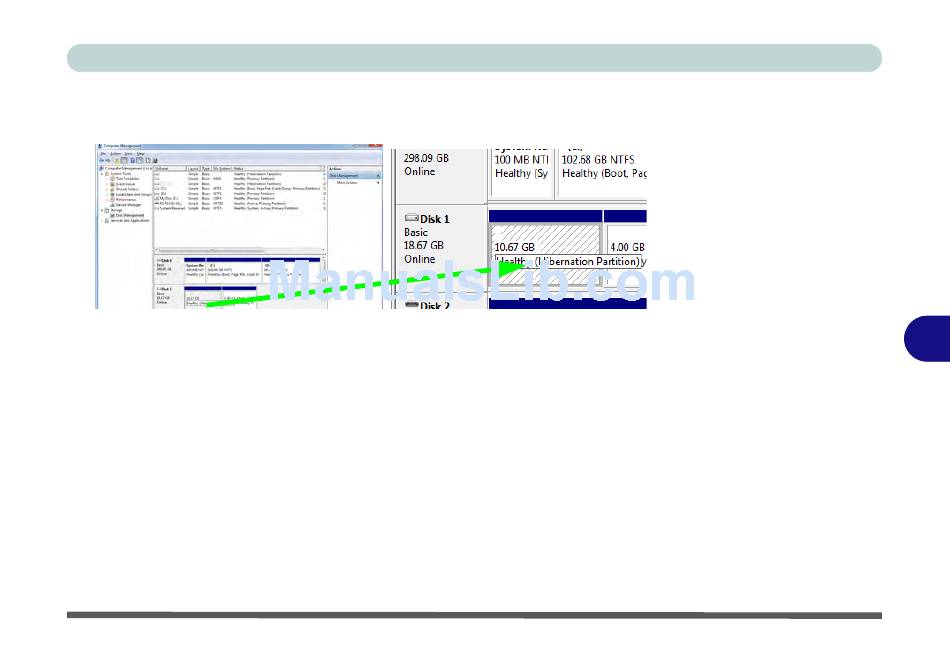The height and width of the screenshot is (669, 950).
Task: Click the horizontal scrollbar under the volume list
Action: pyautogui.click(x=239, y=250)
